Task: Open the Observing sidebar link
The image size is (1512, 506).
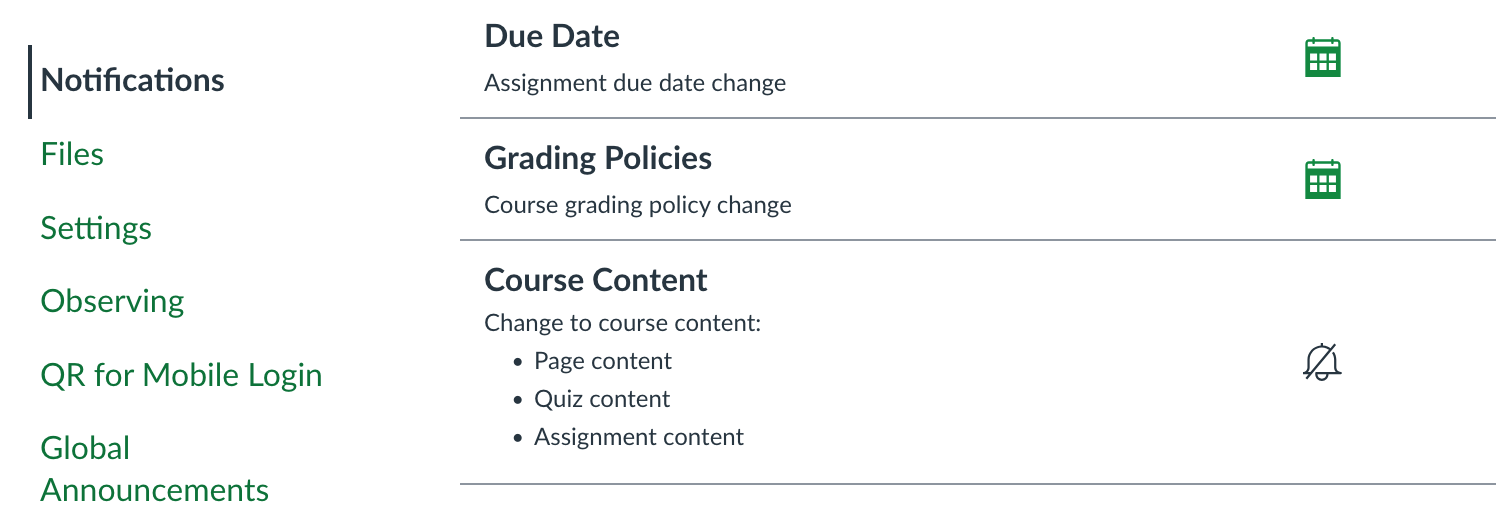Action: (112, 301)
